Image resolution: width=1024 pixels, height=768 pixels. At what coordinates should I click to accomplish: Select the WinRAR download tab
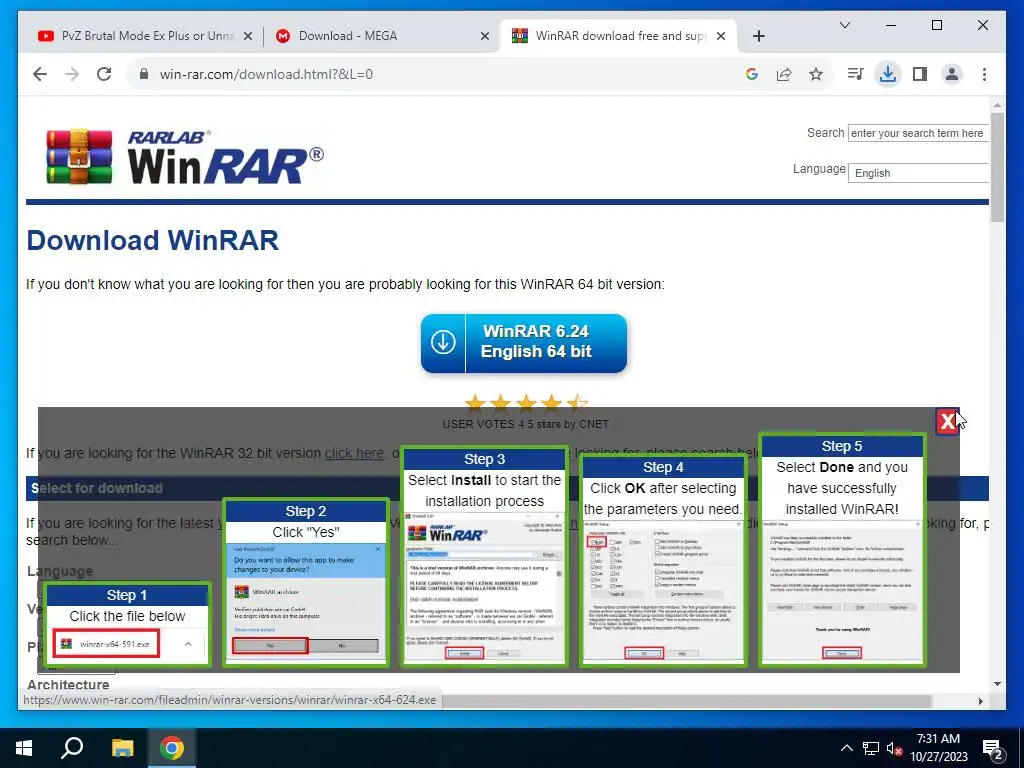618,36
